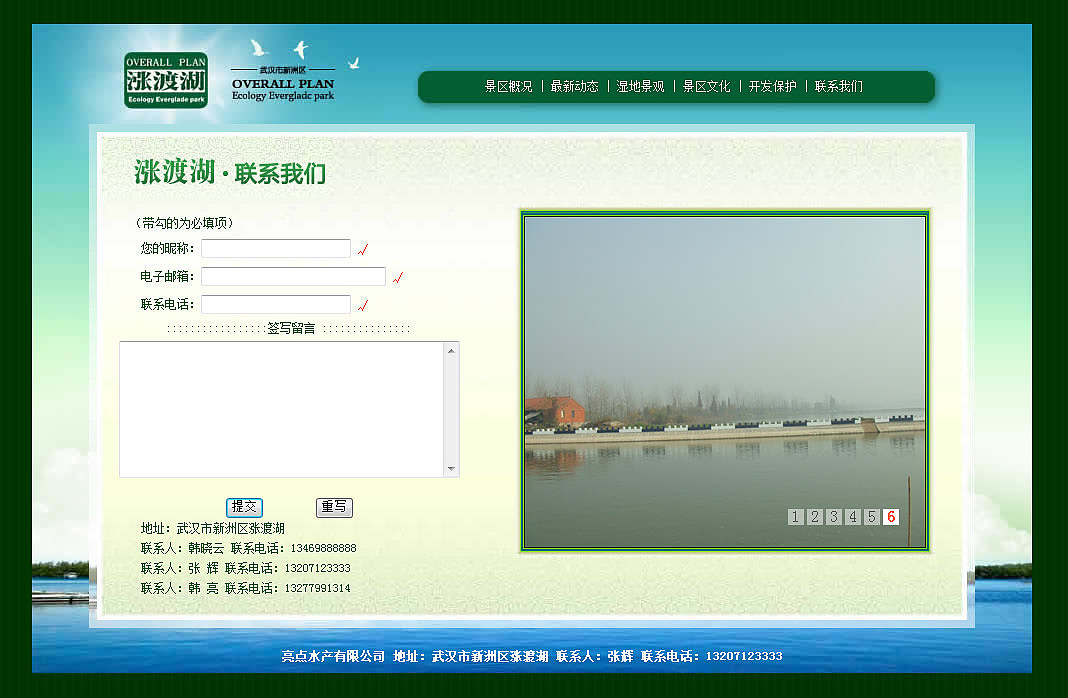Open the 最新动态 menu item
The width and height of the screenshot is (1068, 698).
[574, 87]
